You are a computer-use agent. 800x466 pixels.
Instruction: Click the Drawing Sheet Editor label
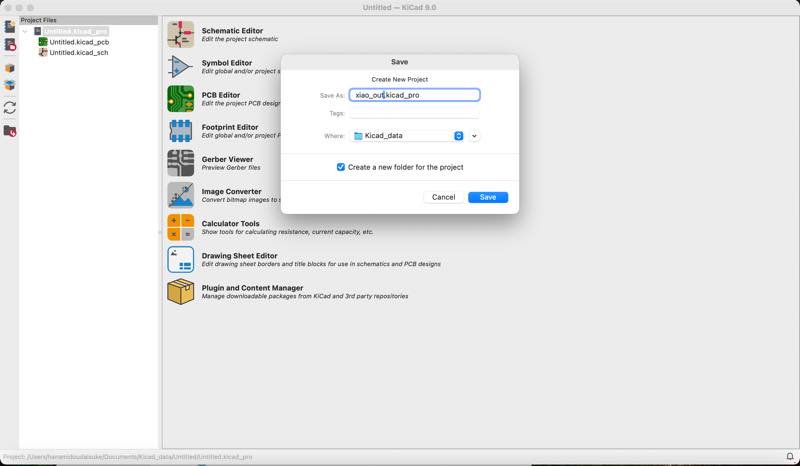239,256
